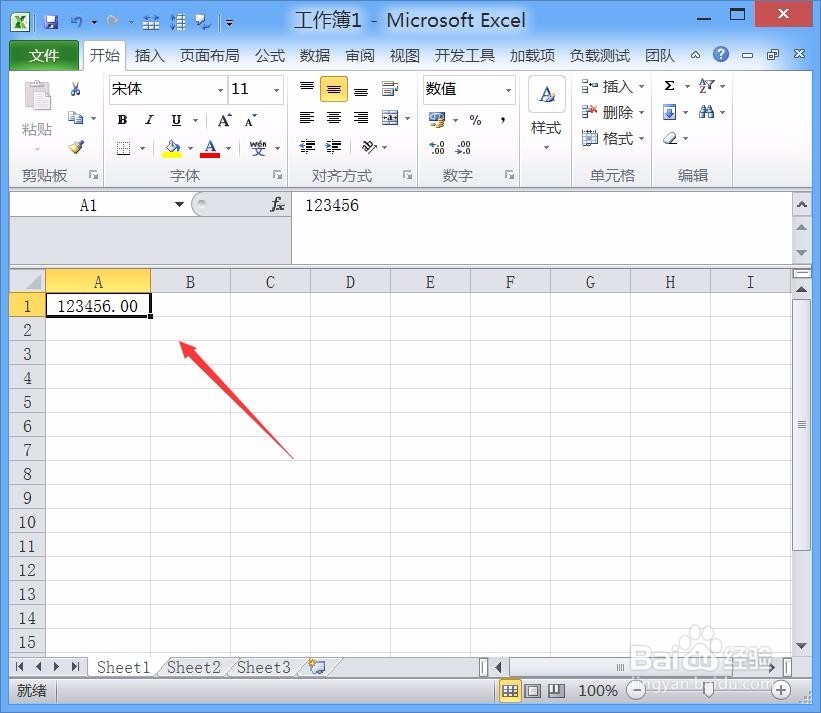Open font dialog launcher in 字体 group

pyautogui.click(x=278, y=175)
